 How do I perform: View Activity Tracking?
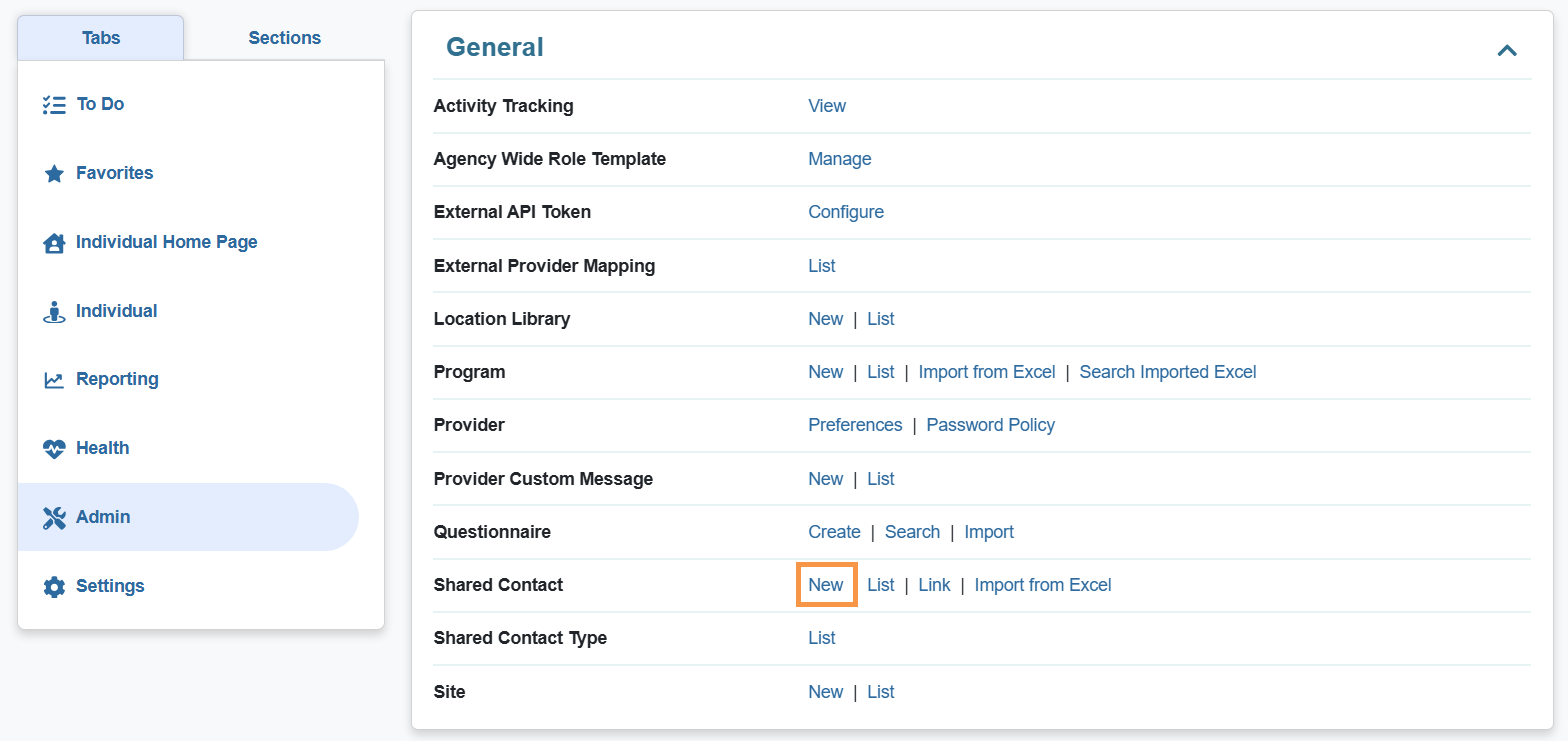(826, 105)
